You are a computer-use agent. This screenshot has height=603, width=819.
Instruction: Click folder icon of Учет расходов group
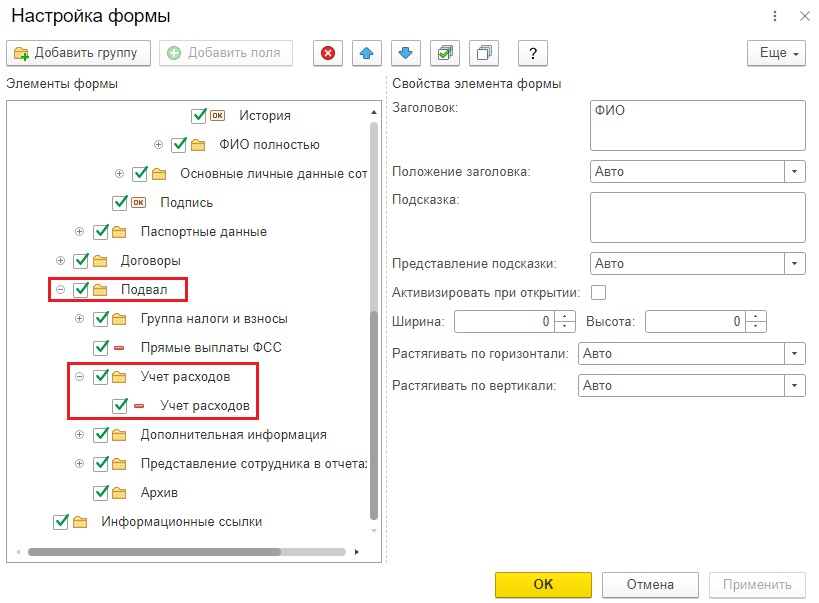coord(119,377)
